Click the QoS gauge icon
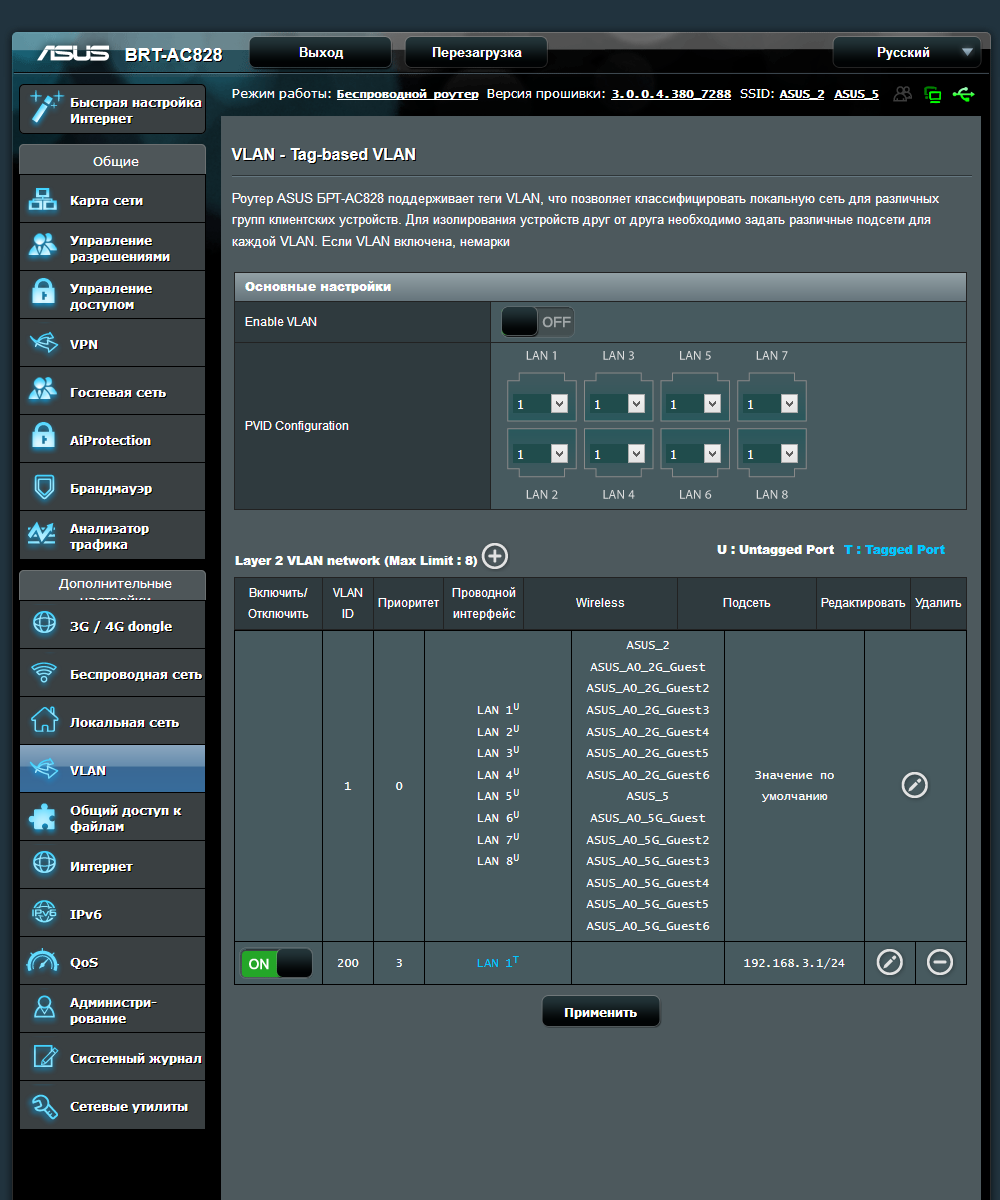This screenshot has width=1000, height=1200. tap(44, 961)
